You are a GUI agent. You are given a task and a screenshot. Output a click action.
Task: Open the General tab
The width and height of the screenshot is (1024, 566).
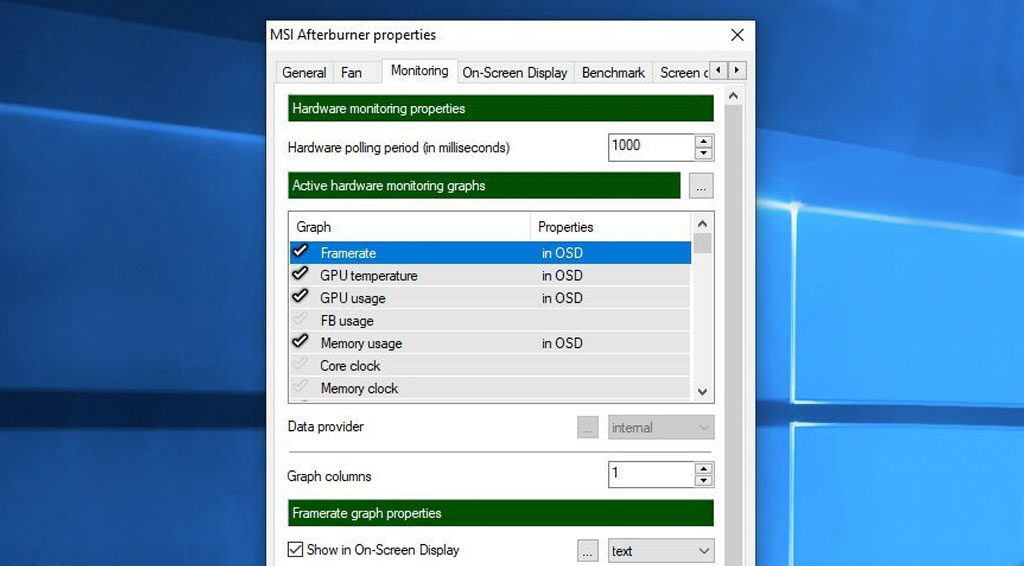click(304, 72)
